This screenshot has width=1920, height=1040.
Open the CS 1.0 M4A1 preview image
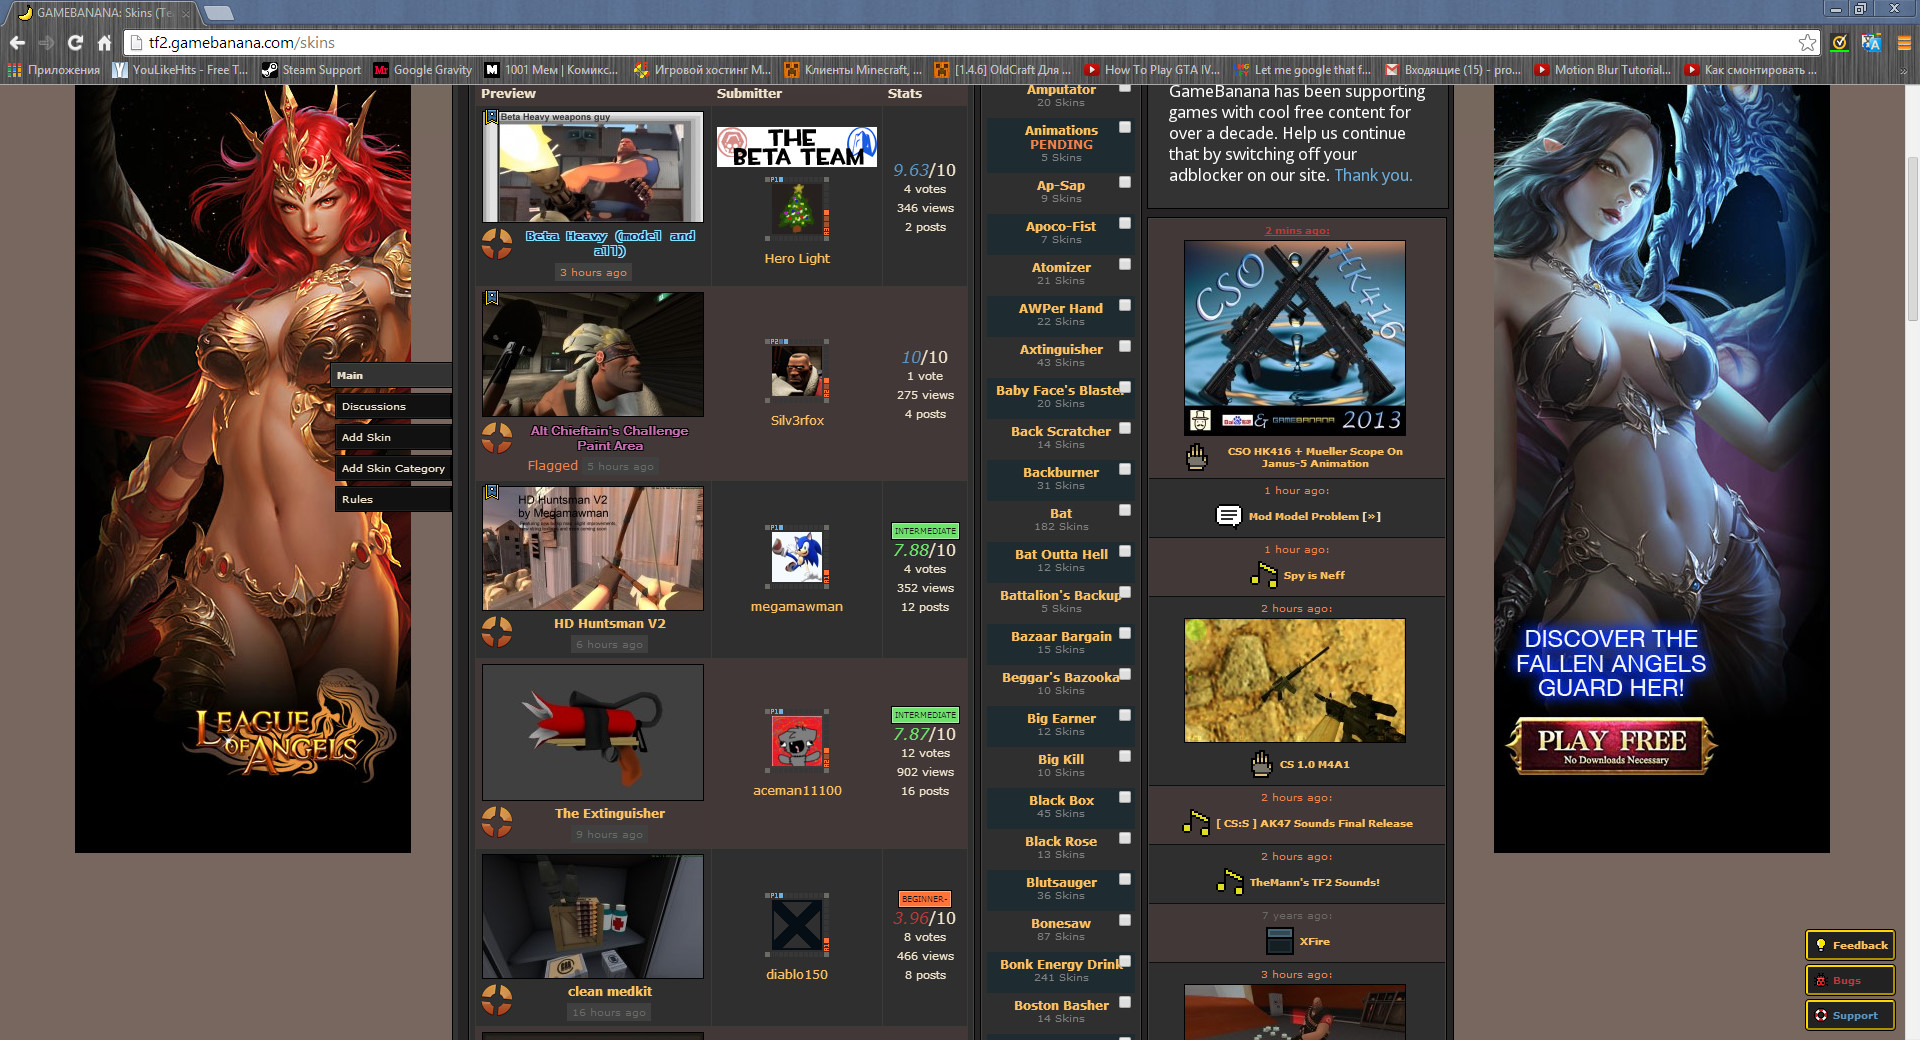pyautogui.click(x=1295, y=680)
